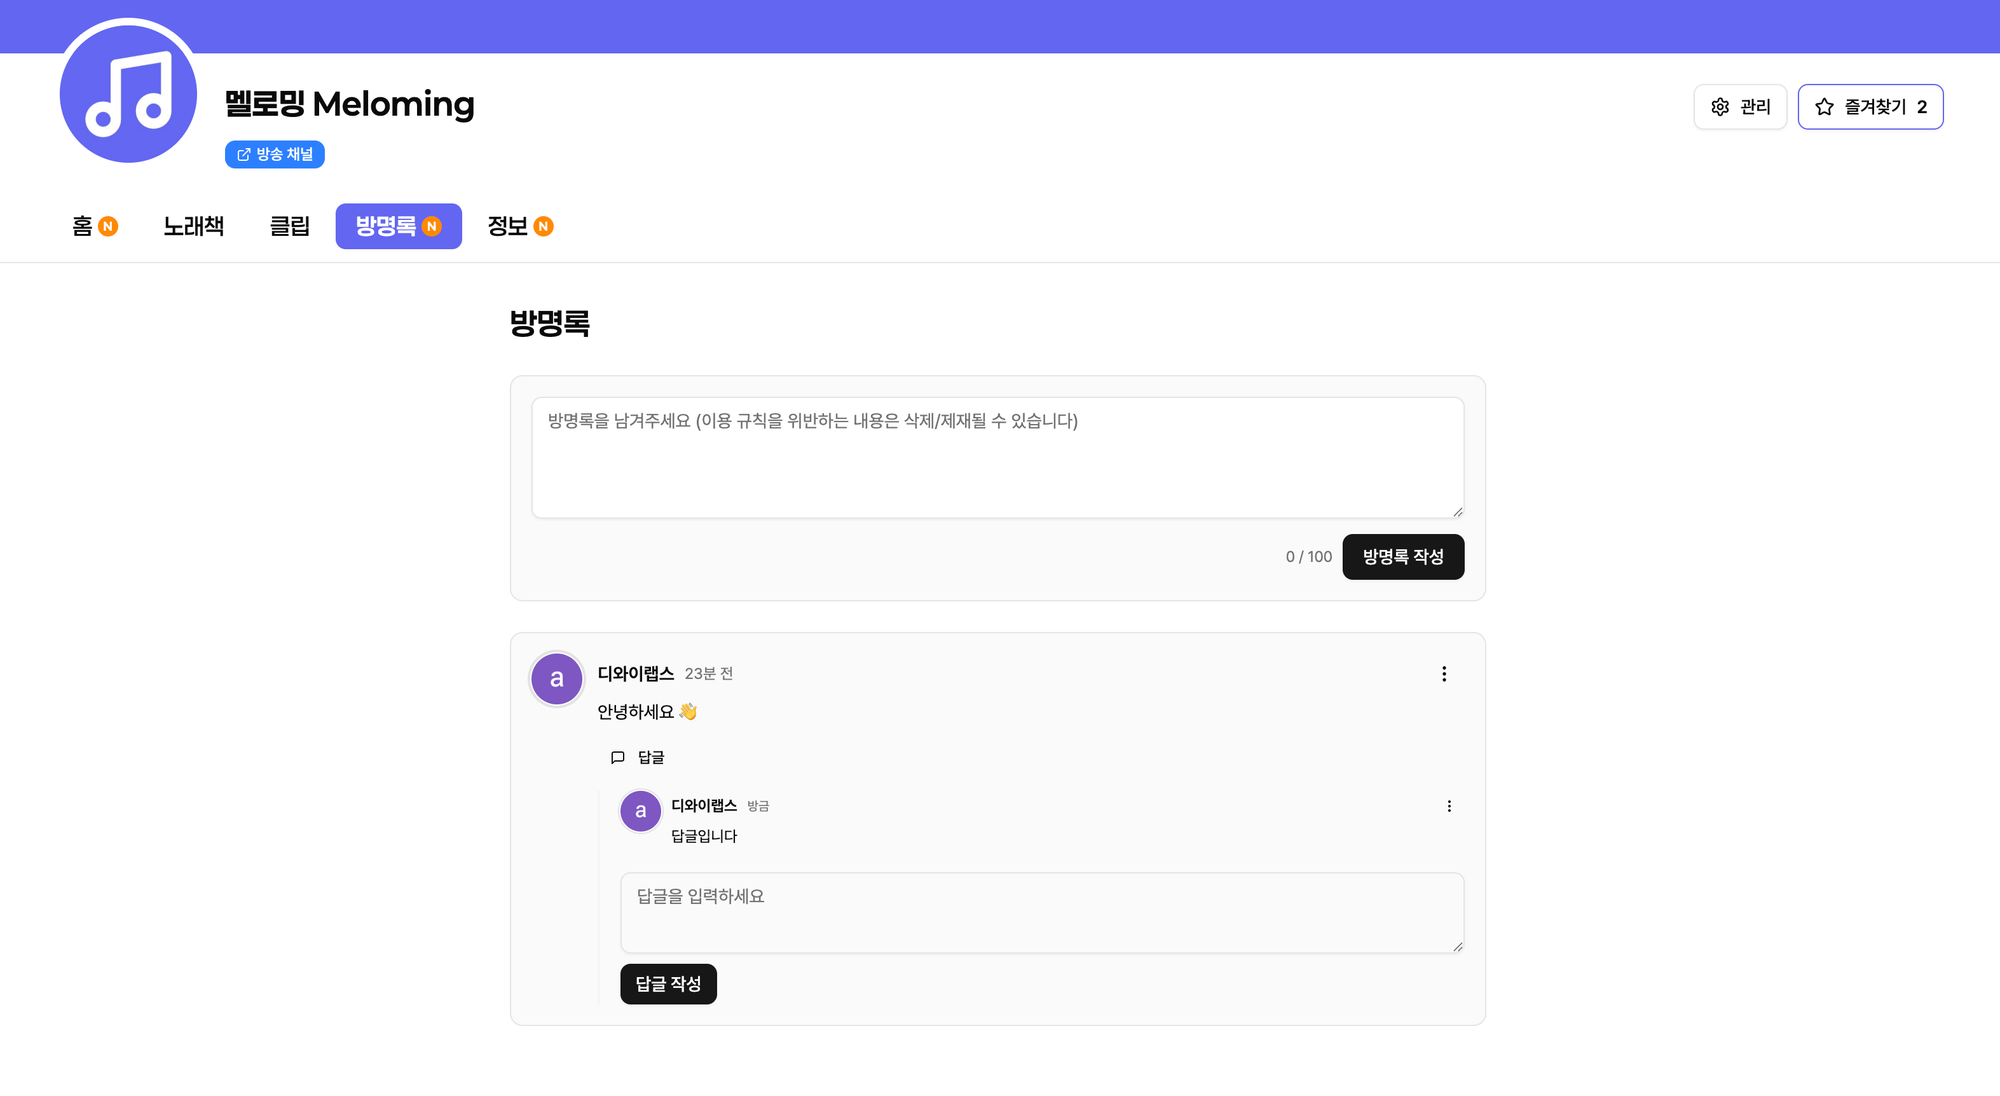Image resolution: width=2000 pixels, height=1096 pixels.
Task: Focus the guestbook message text area
Action: click(997, 457)
